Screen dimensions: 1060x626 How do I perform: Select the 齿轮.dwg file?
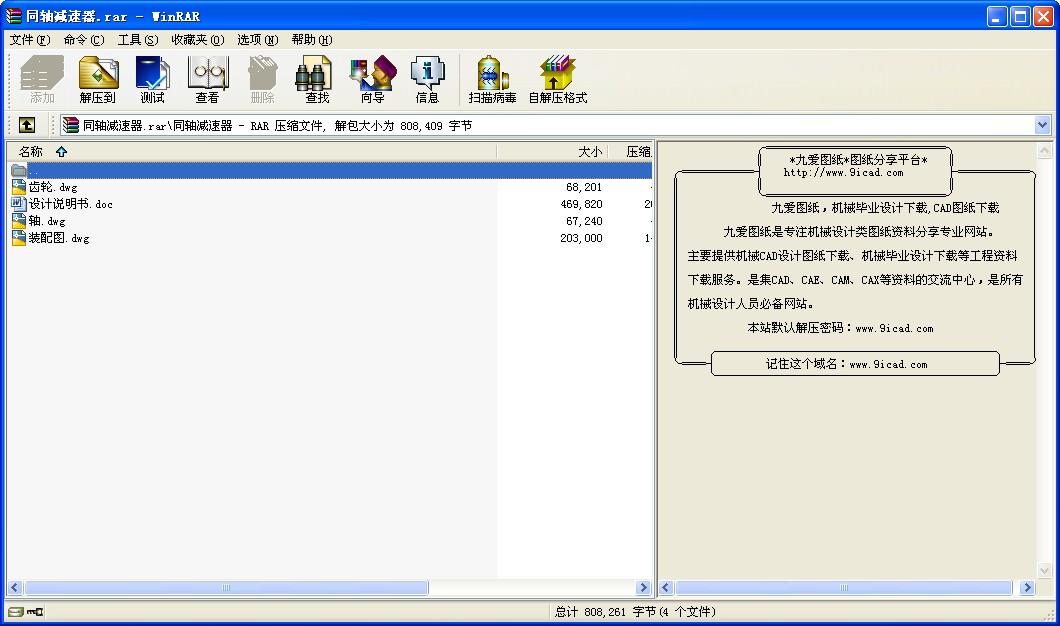pos(52,187)
